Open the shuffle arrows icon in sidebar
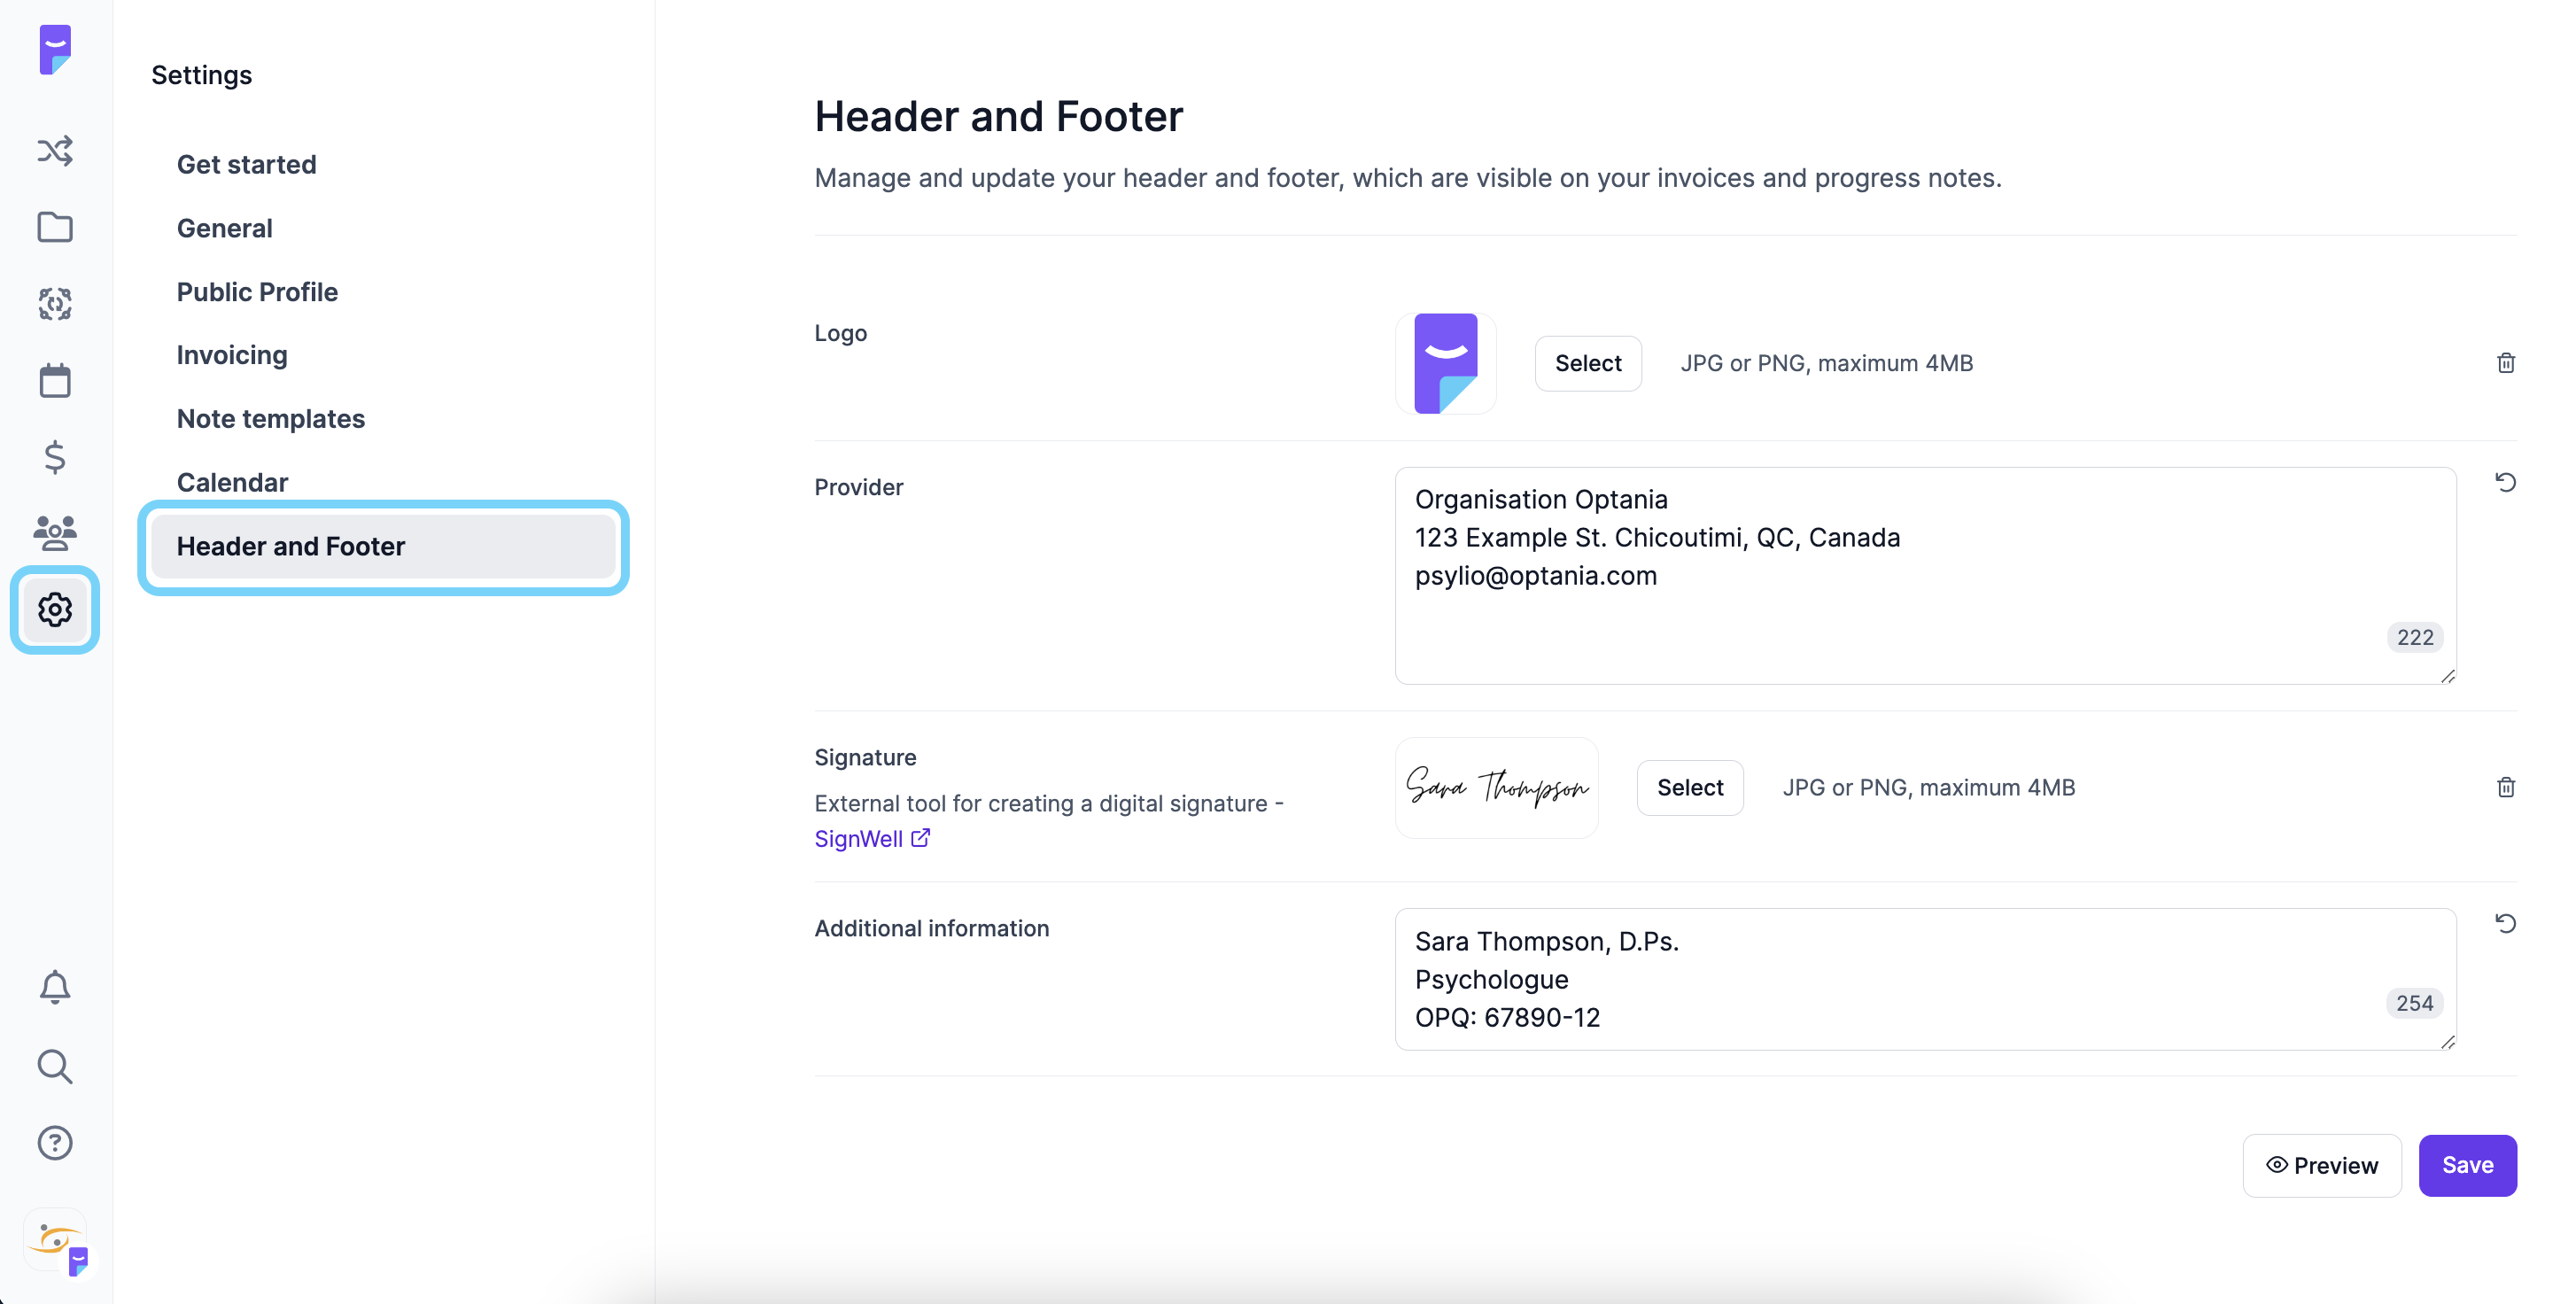The height and width of the screenshot is (1304, 2576). tap(55, 151)
